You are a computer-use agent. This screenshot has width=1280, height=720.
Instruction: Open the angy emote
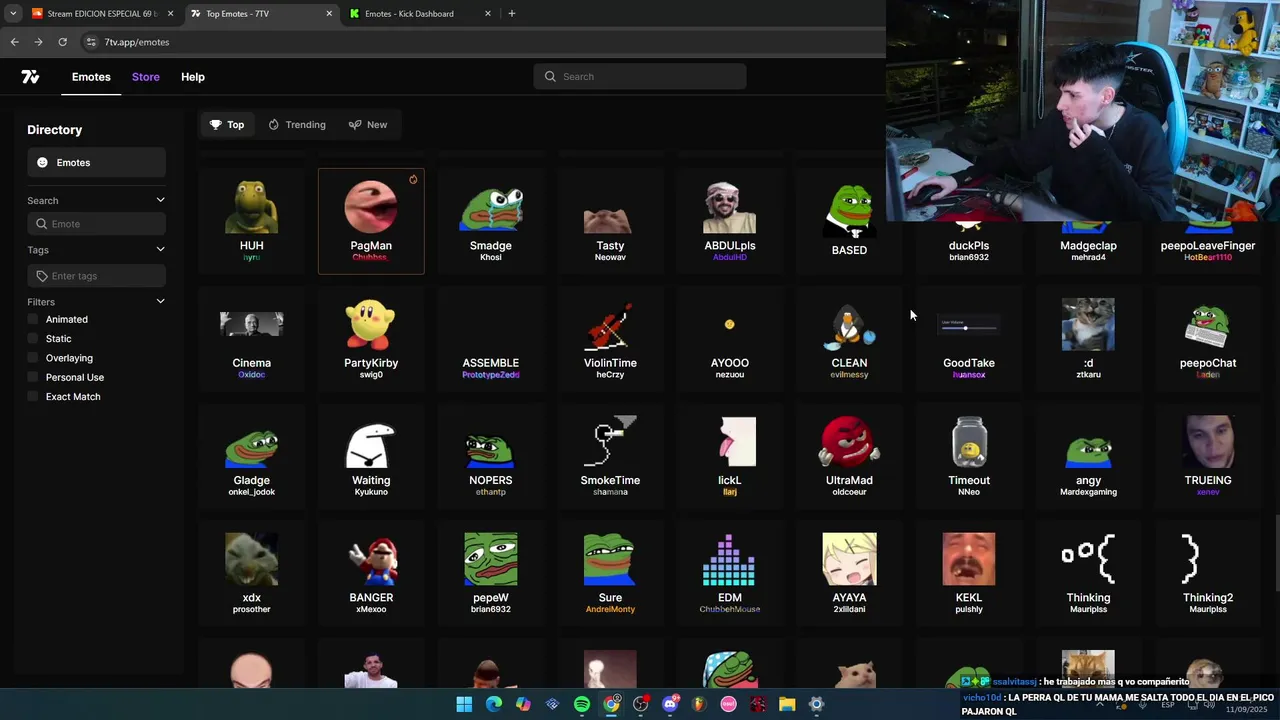tap(1088, 456)
